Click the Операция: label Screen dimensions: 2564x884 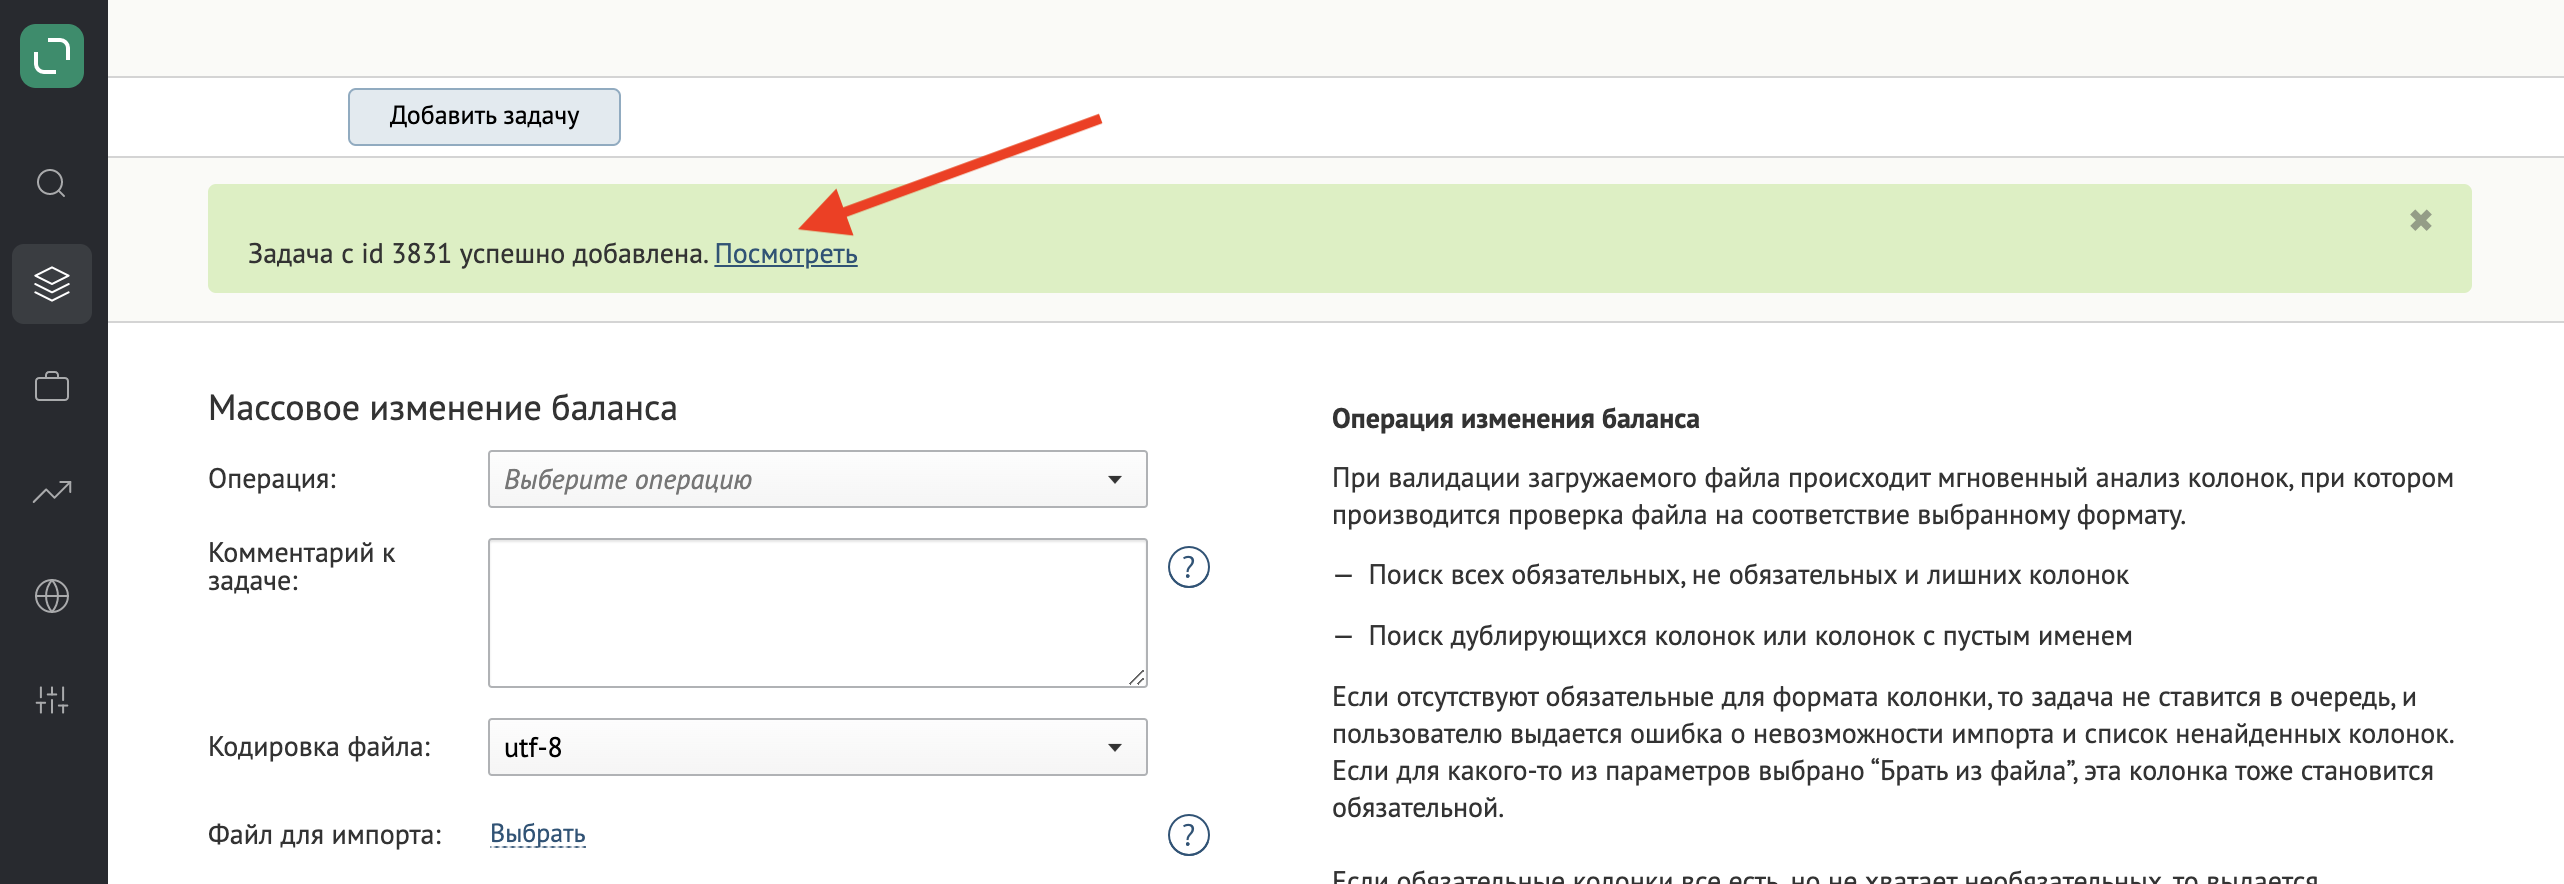[x=272, y=479]
